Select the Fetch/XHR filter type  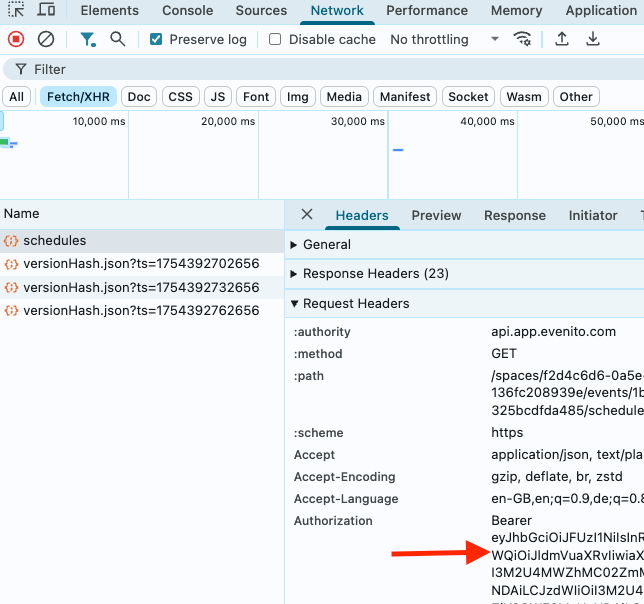[x=79, y=97]
